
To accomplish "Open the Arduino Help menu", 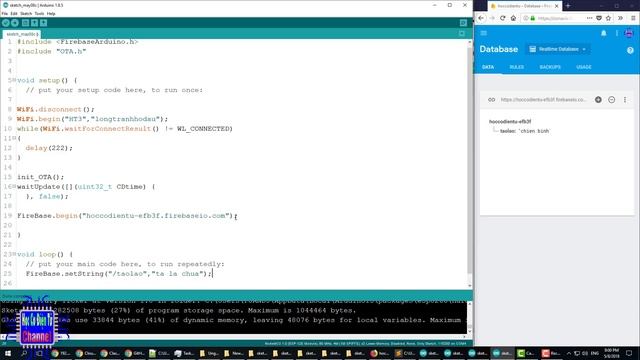I will click(51, 13).
